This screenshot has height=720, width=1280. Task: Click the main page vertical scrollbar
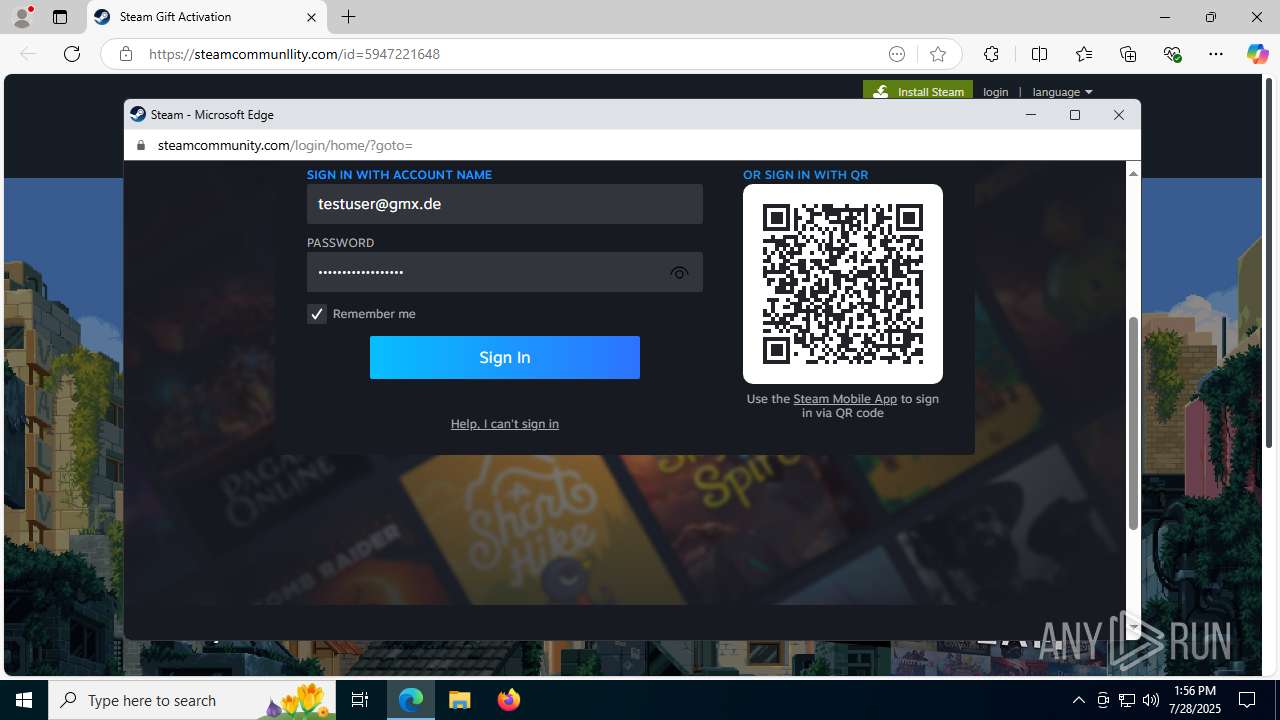point(1271,262)
